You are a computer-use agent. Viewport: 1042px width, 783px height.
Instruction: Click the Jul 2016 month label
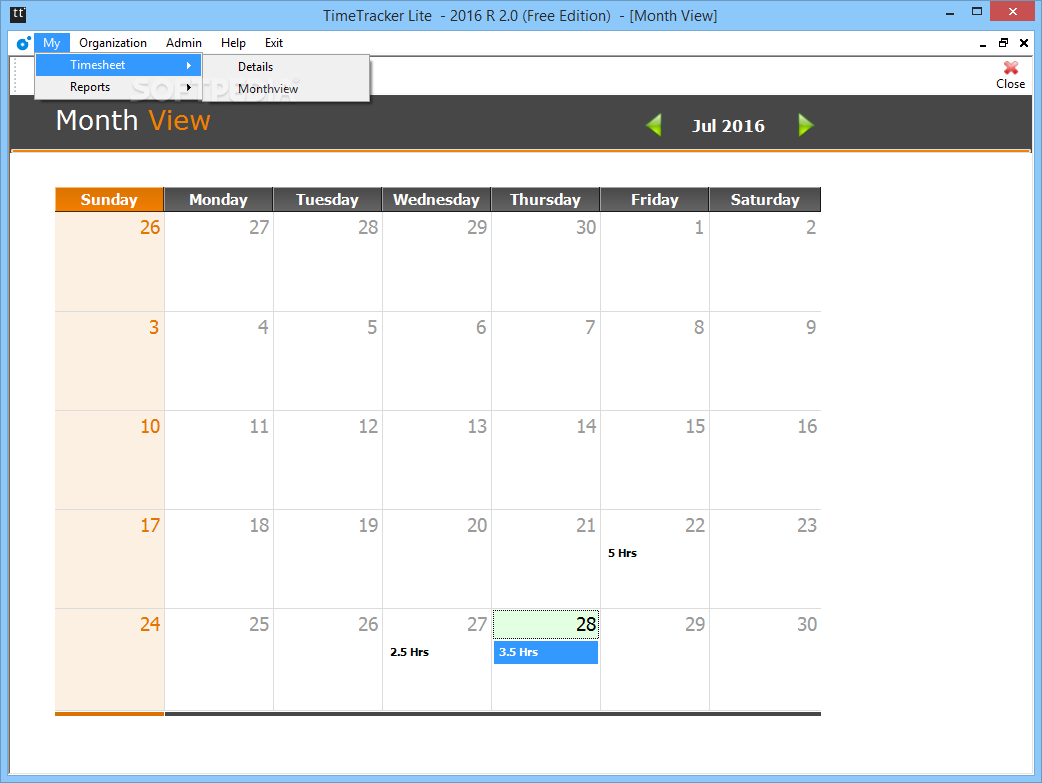[x=728, y=126]
